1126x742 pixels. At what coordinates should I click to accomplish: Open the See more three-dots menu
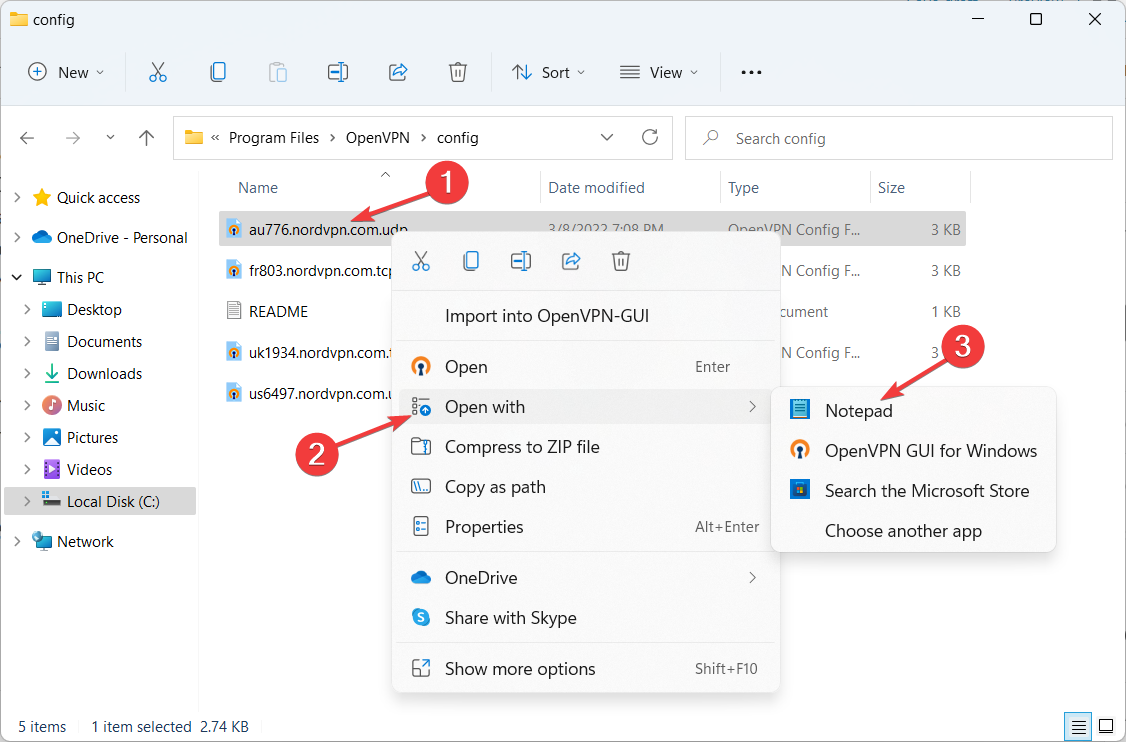coord(751,72)
